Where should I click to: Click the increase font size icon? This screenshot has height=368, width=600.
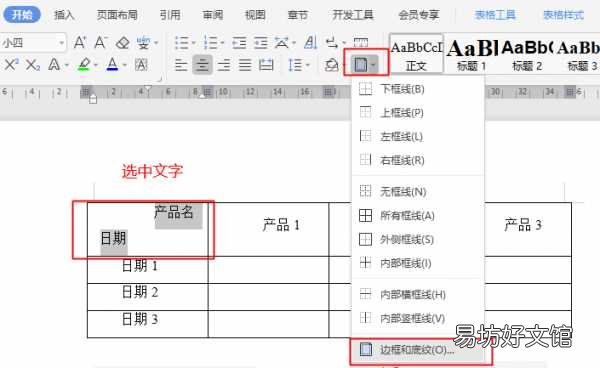pos(80,42)
